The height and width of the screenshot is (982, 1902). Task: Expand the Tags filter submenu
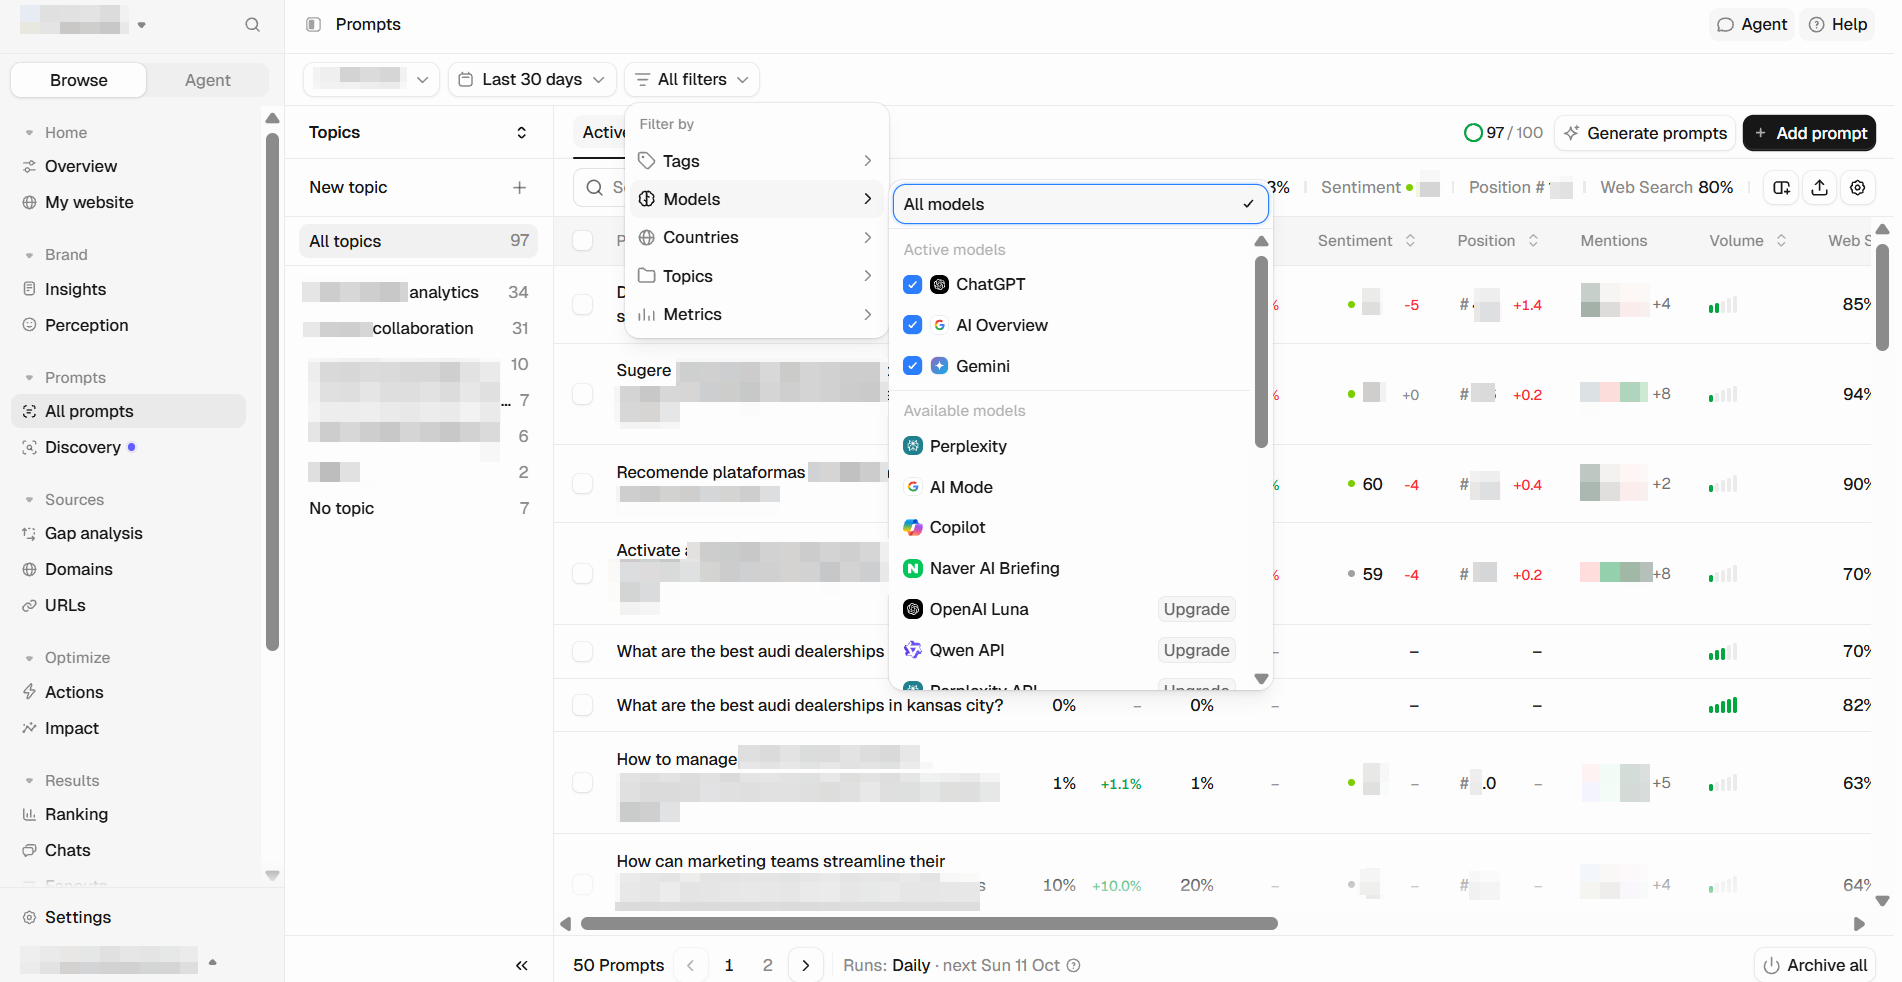pyautogui.click(x=756, y=162)
